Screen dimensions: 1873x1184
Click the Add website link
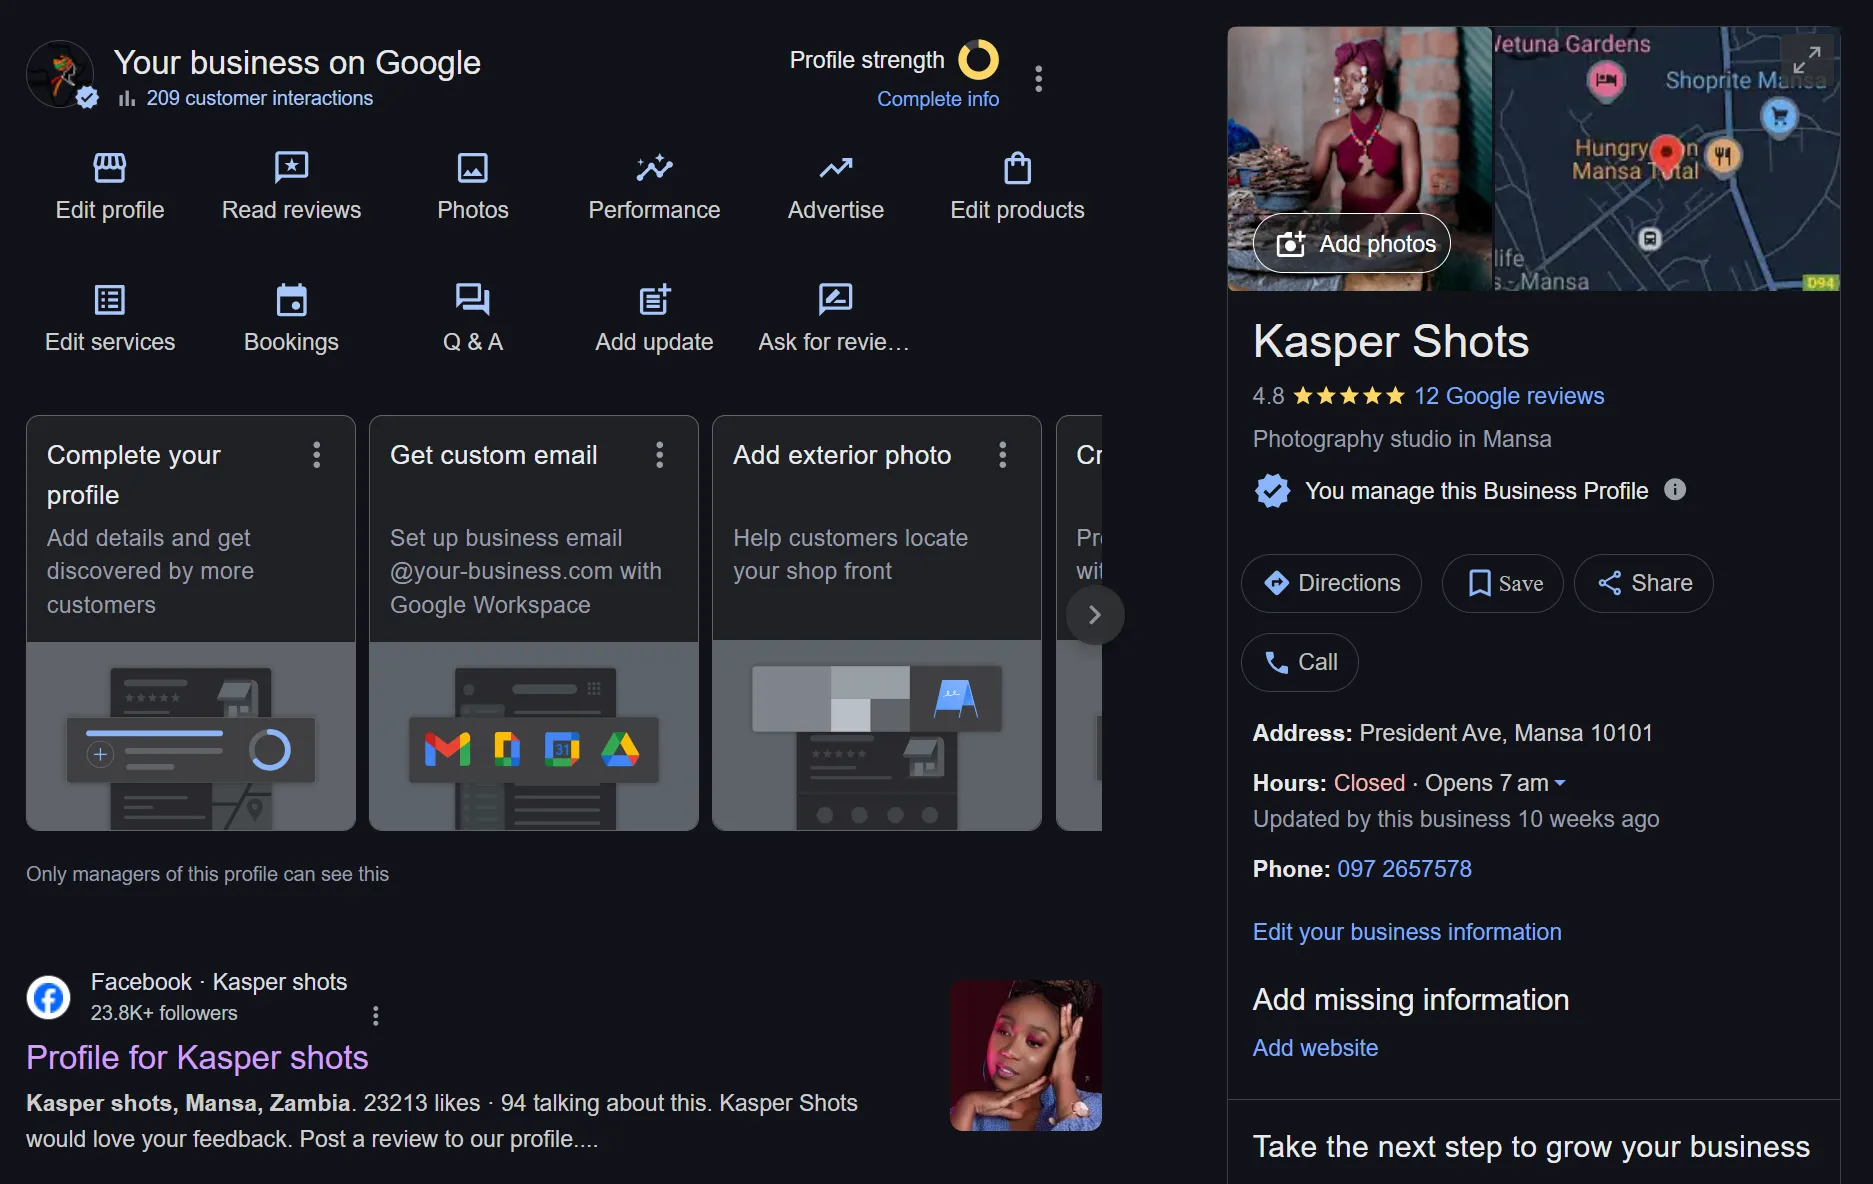click(x=1315, y=1048)
